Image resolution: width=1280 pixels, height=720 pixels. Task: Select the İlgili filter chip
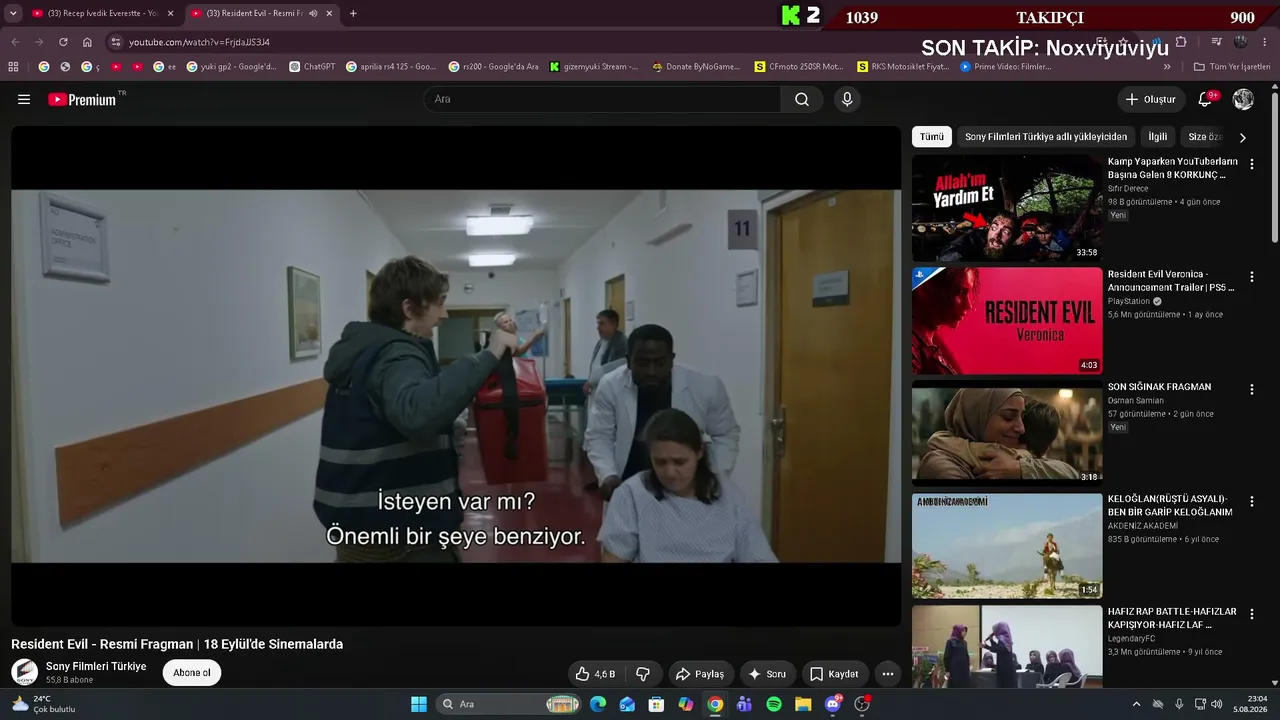click(x=1158, y=137)
